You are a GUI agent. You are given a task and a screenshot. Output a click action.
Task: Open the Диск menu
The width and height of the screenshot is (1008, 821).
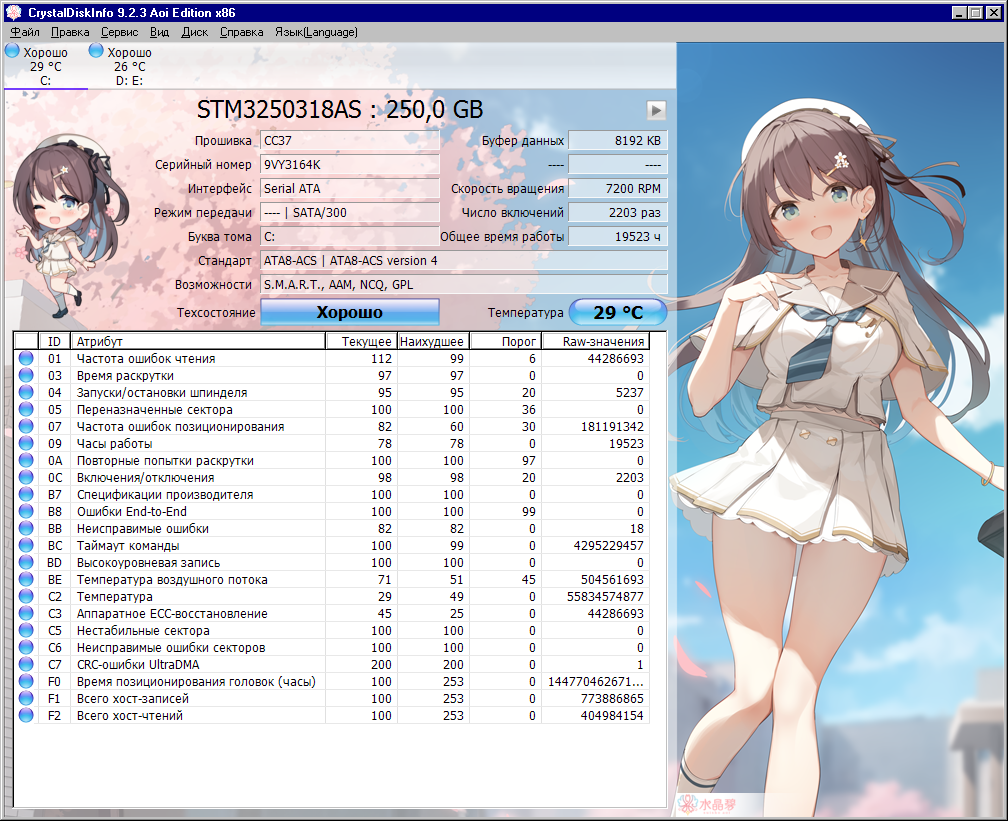pyautogui.click(x=194, y=32)
